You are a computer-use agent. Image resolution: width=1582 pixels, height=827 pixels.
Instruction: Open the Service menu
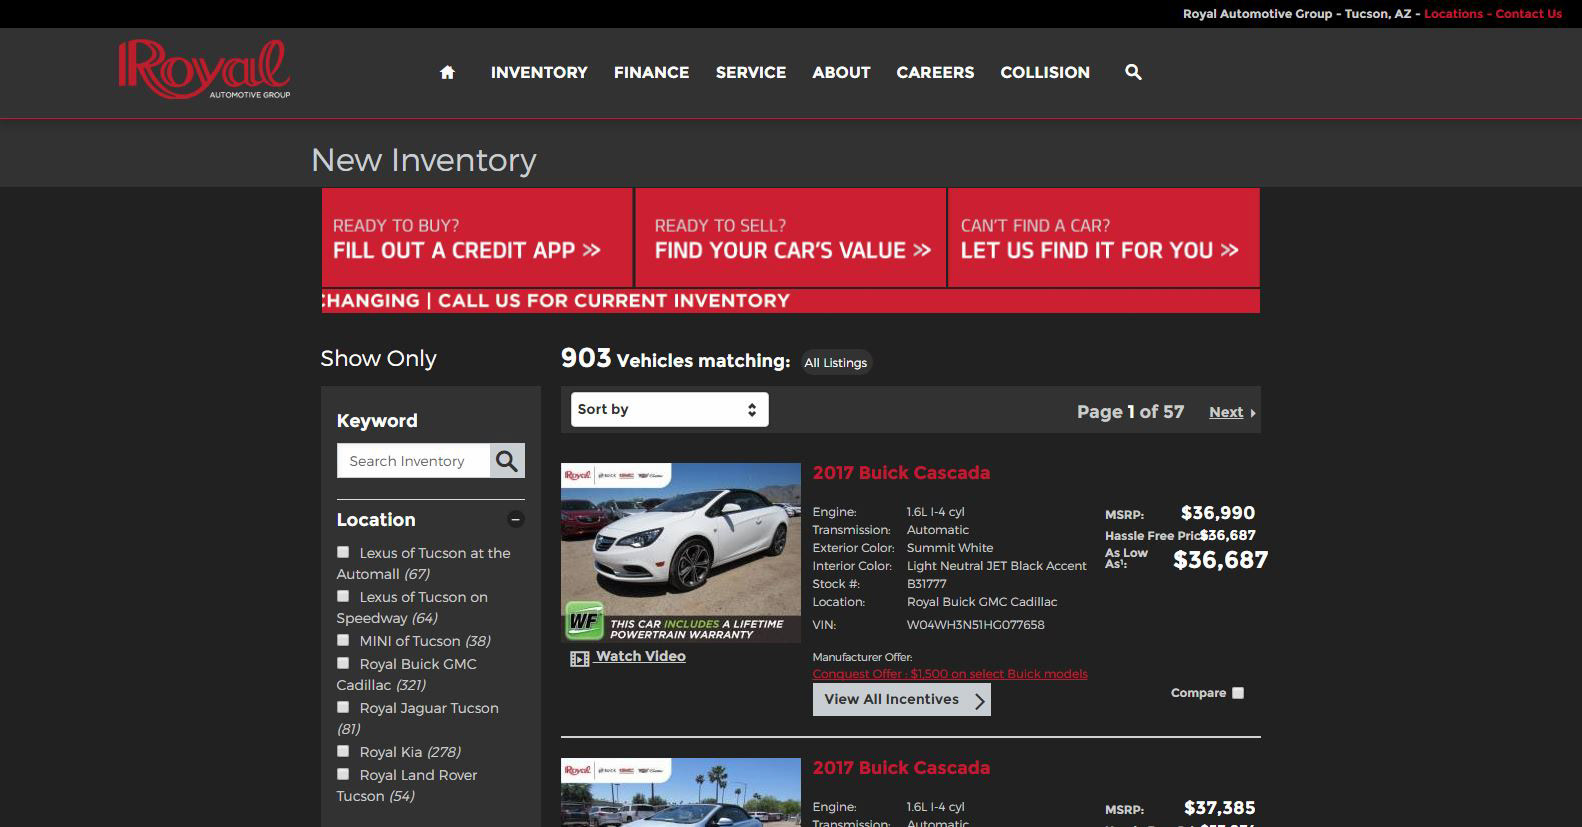coord(751,72)
